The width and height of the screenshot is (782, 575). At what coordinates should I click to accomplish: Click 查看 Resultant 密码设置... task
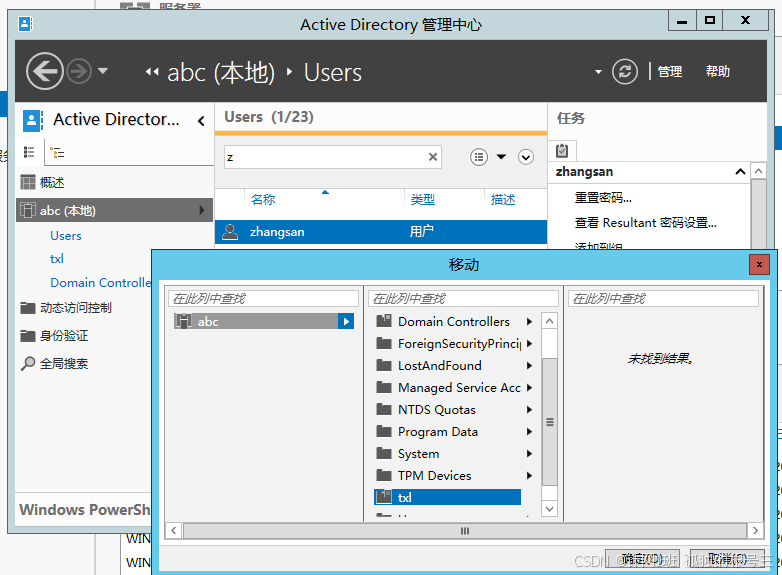coord(645,223)
